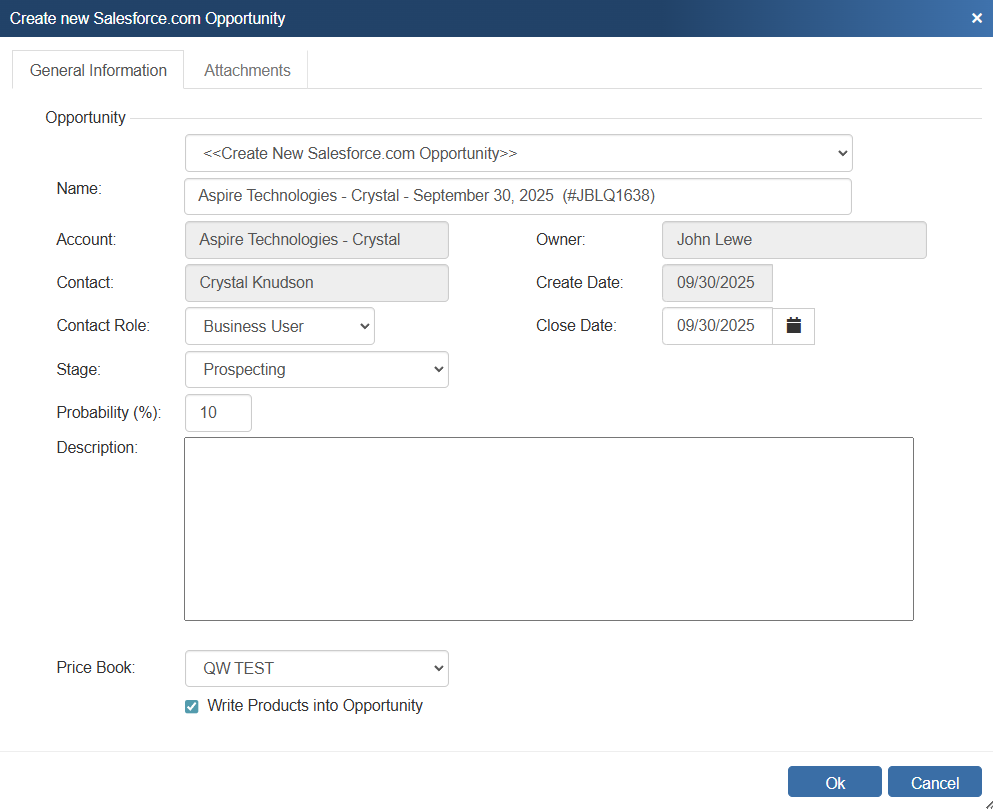Open the Contact Role dropdown
Image resolution: width=993 pixels, height=810 pixels.
[280, 326]
